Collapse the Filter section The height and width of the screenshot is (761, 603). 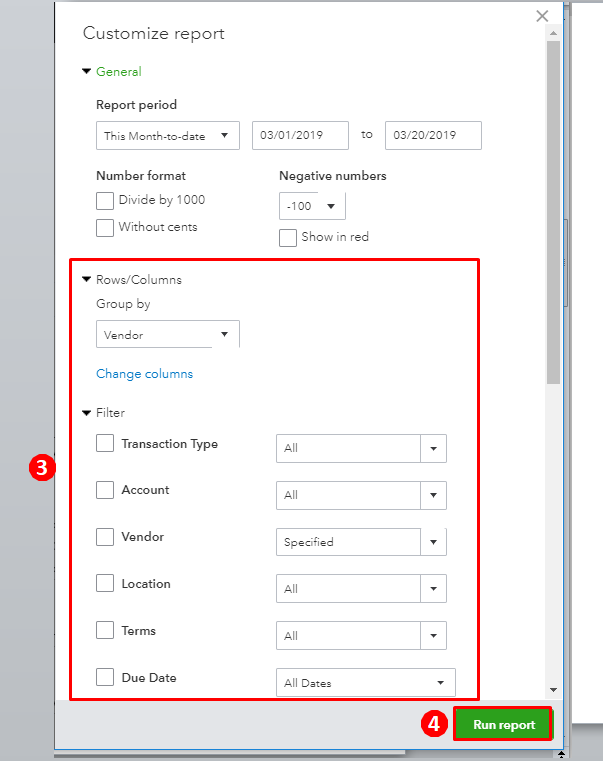[x=87, y=413]
